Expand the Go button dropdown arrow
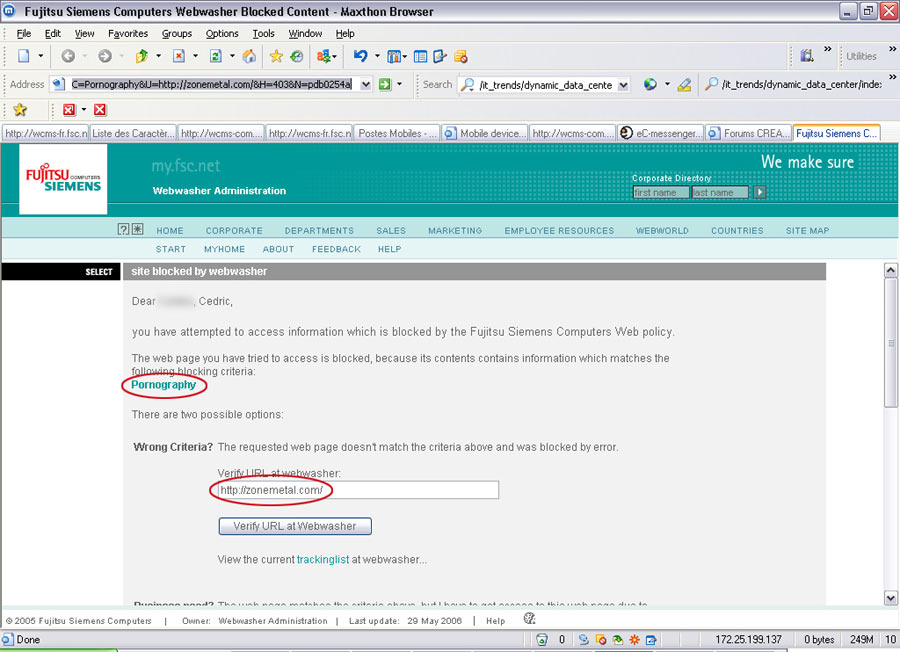The image size is (900, 652). point(399,84)
